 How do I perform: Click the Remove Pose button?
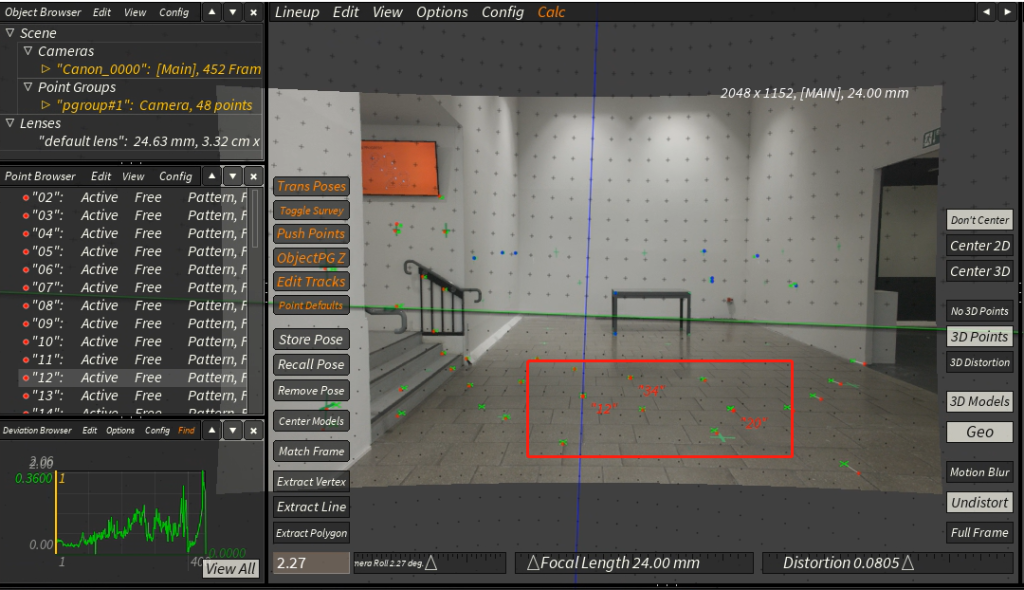[x=311, y=391]
